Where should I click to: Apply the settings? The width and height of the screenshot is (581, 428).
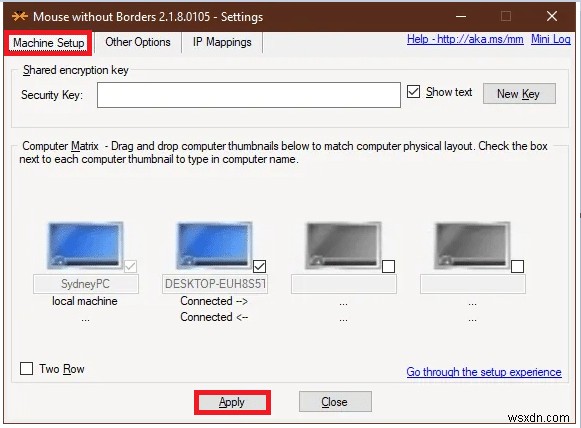(x=232, y=402)
